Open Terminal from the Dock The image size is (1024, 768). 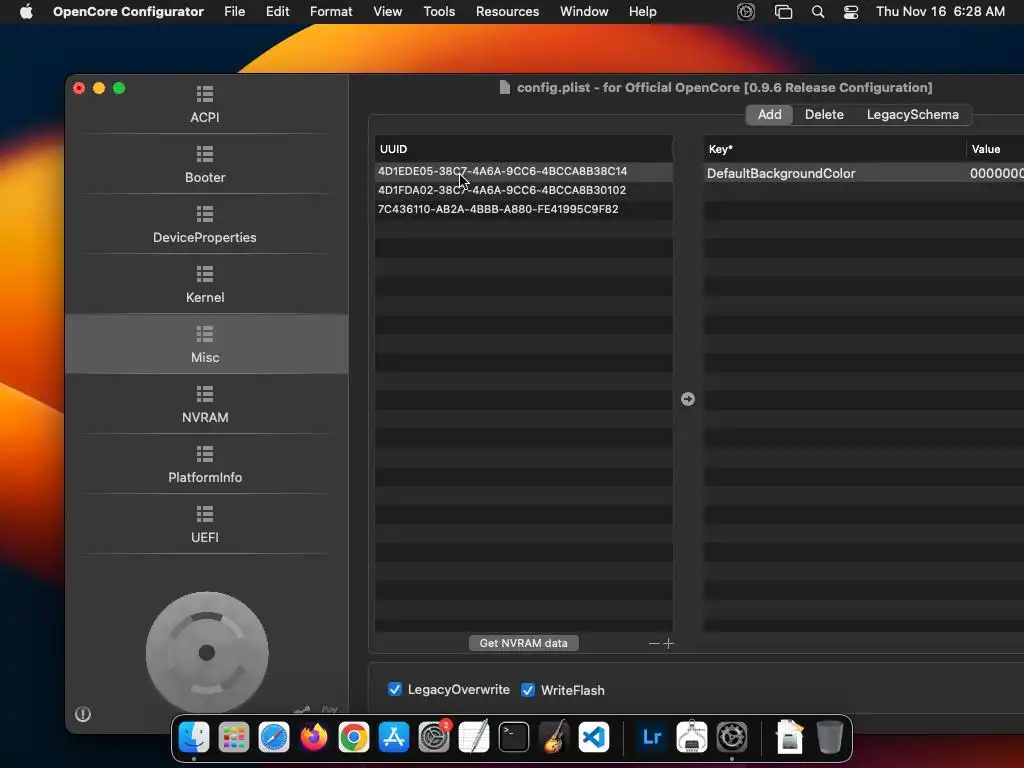(x=514, y=737)
